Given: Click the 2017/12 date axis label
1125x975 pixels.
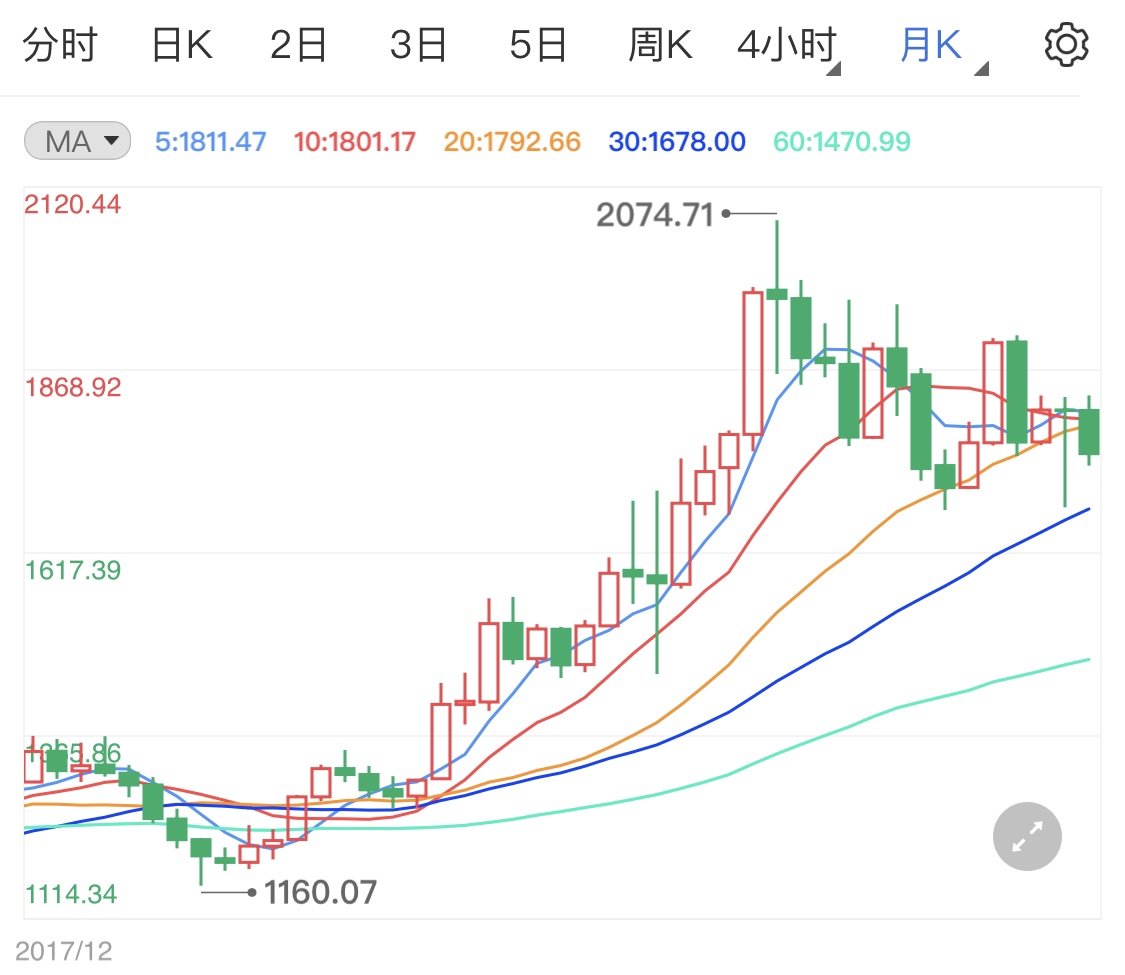Looking at the screenshot, I should click(63, 948).
